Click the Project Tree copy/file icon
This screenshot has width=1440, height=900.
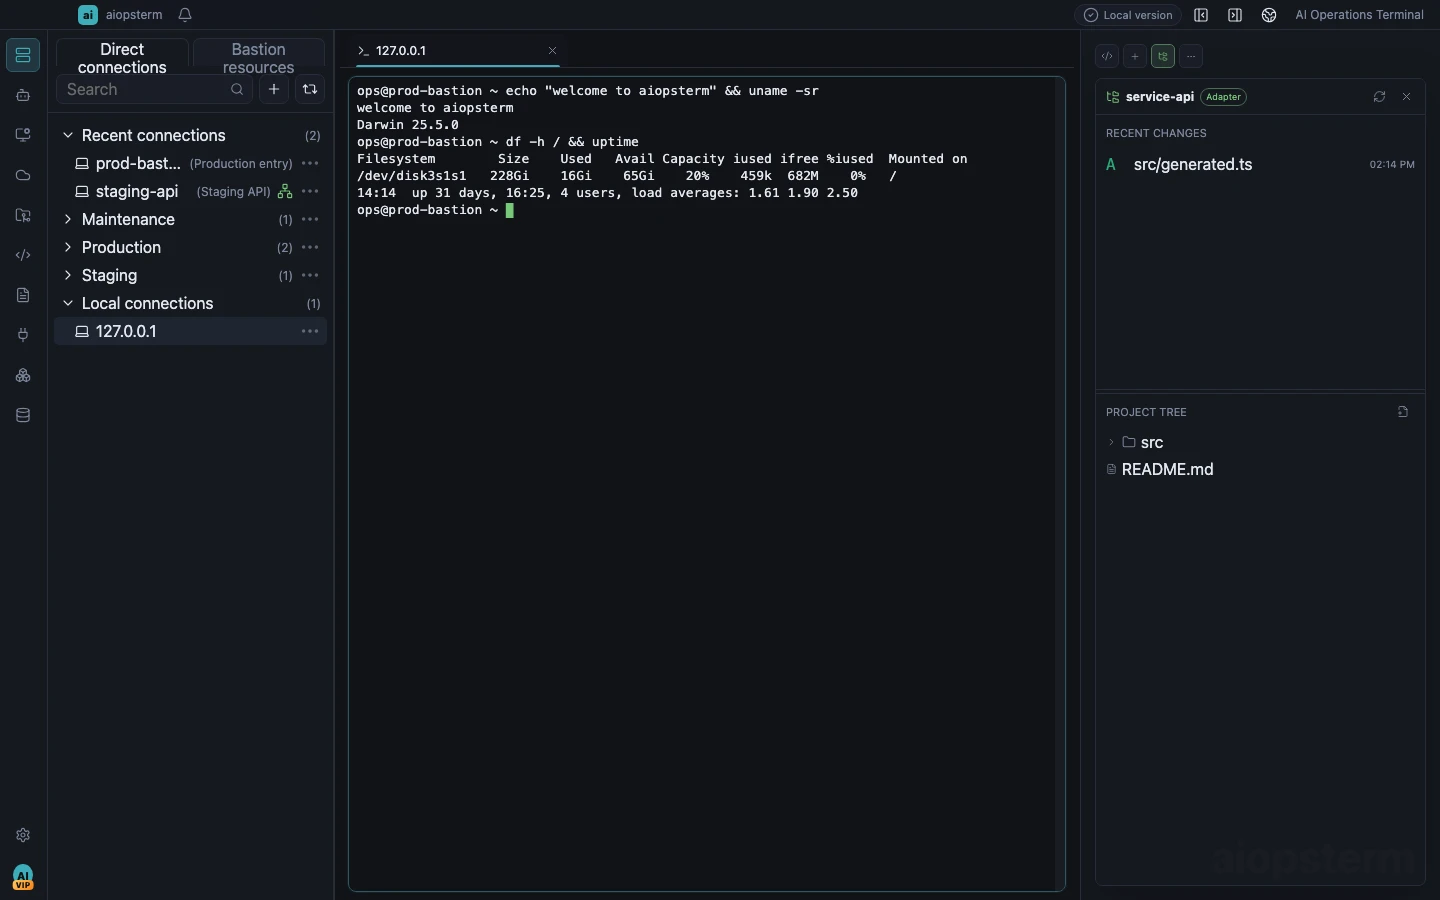coord(1403,412)
